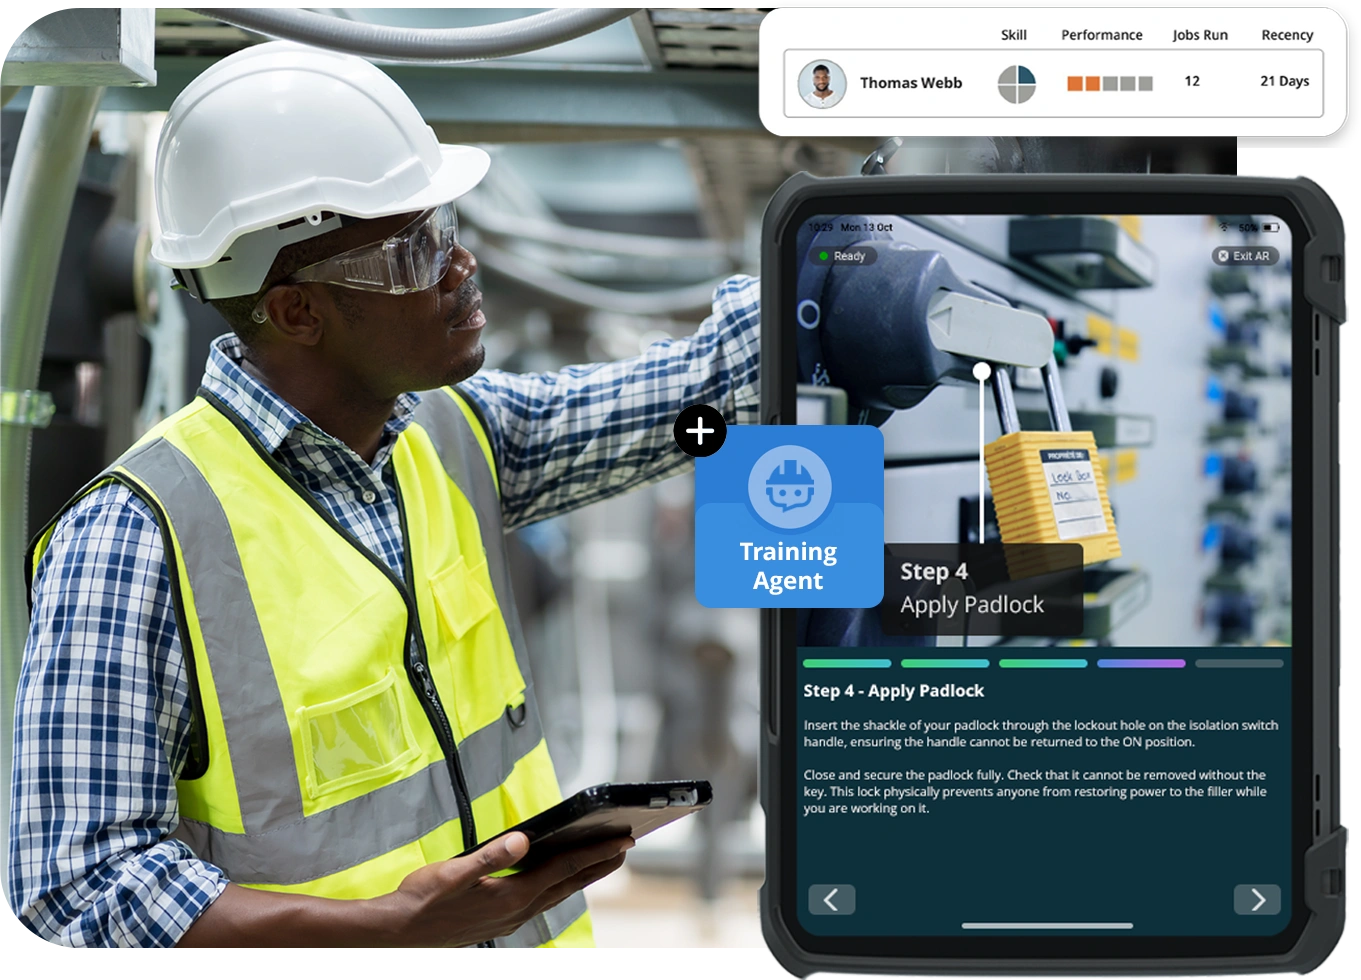Image resolution: width=1361 pixels, height=980 pixels.
Task: Click Thomas Webb's profile photo
Action: click(820, 83)
